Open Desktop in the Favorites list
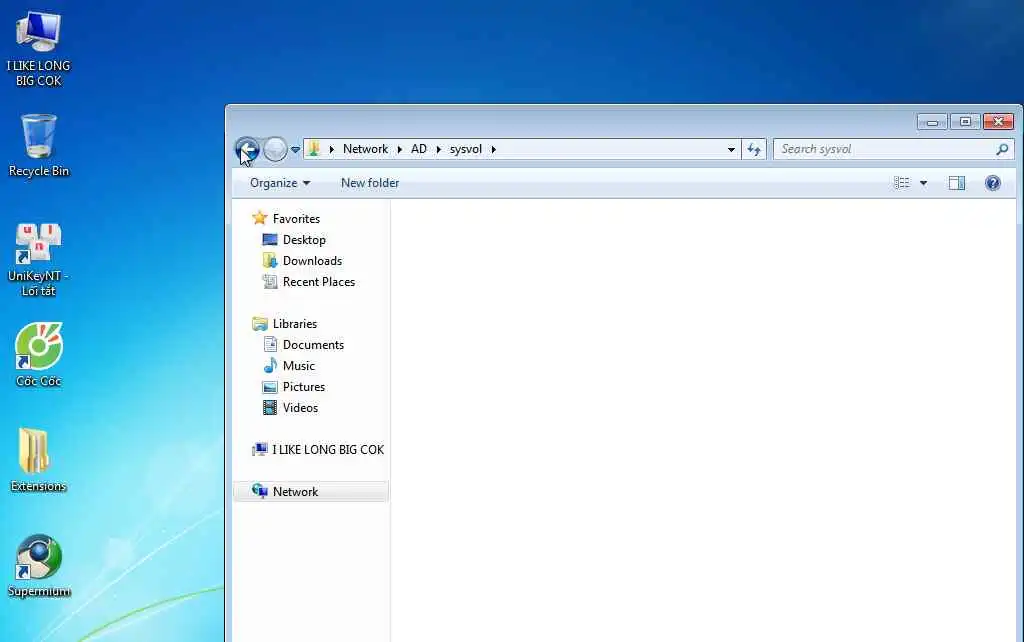The width and height of the screenshot is (1024, 642). click(304, 240)
